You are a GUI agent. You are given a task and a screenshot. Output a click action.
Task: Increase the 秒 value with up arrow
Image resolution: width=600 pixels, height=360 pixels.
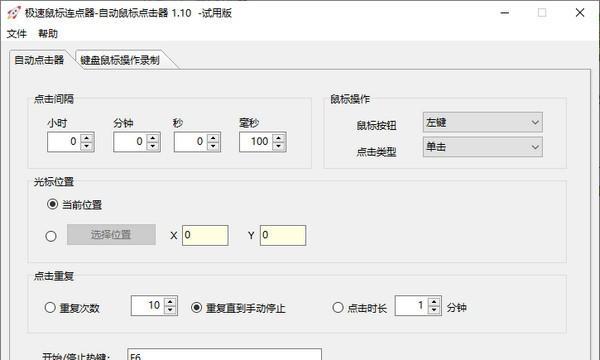pyautogui.click(x=213, y=138)
